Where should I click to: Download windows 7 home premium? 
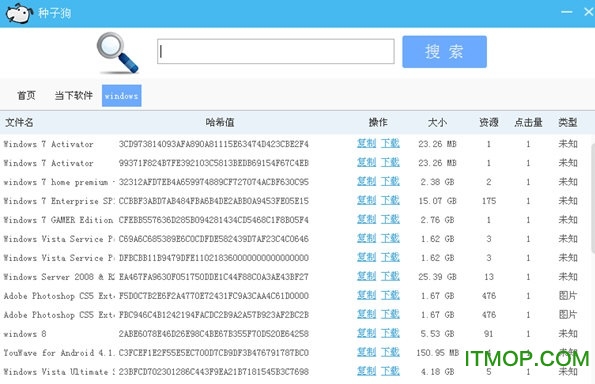pos(390,181)
